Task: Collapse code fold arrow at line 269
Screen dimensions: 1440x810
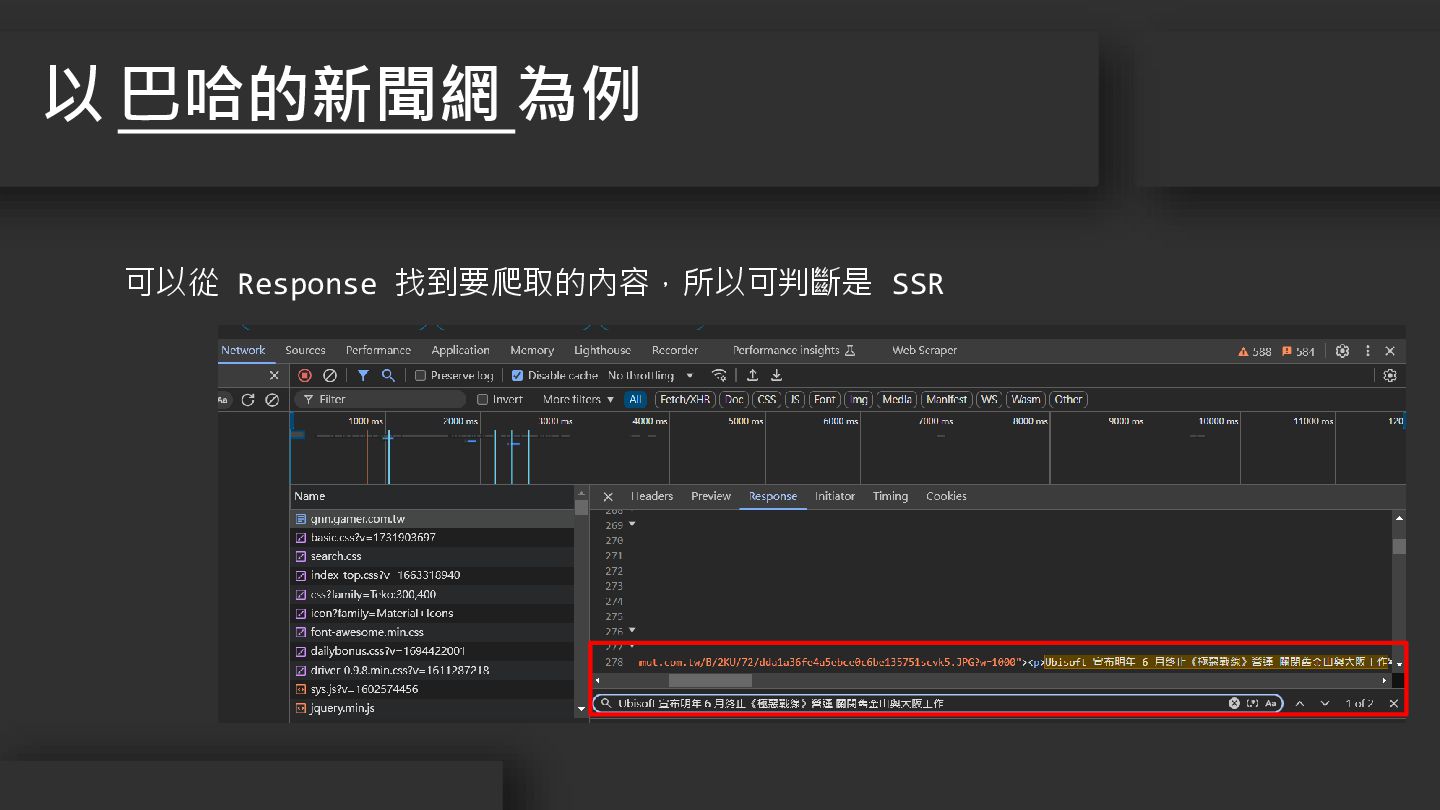Action: coord(632,524)
